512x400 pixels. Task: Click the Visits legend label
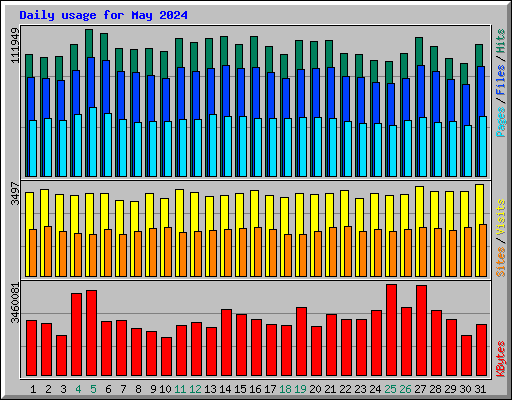[501, 218]
